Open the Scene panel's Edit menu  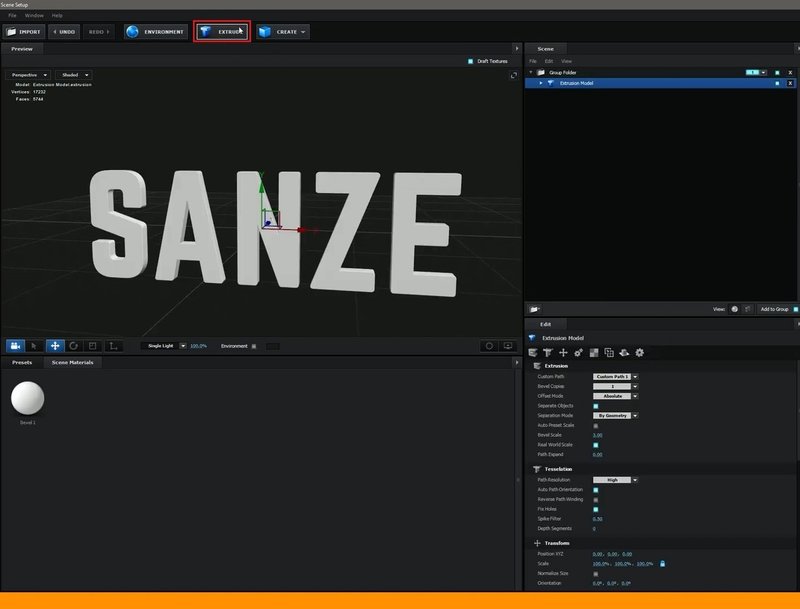point(549,61)
